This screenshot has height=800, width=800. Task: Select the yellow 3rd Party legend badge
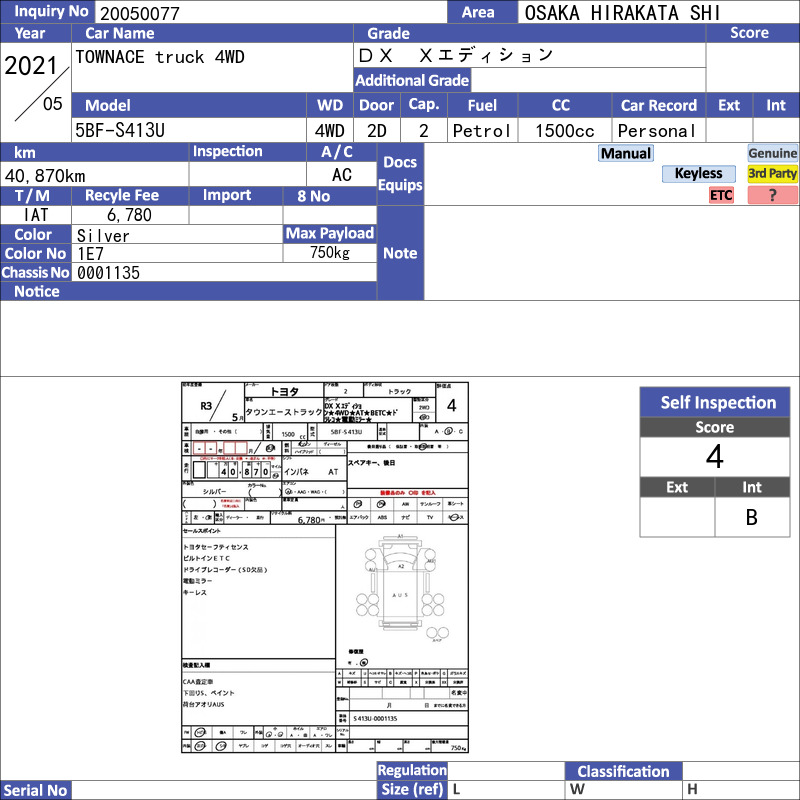(772, 173)
